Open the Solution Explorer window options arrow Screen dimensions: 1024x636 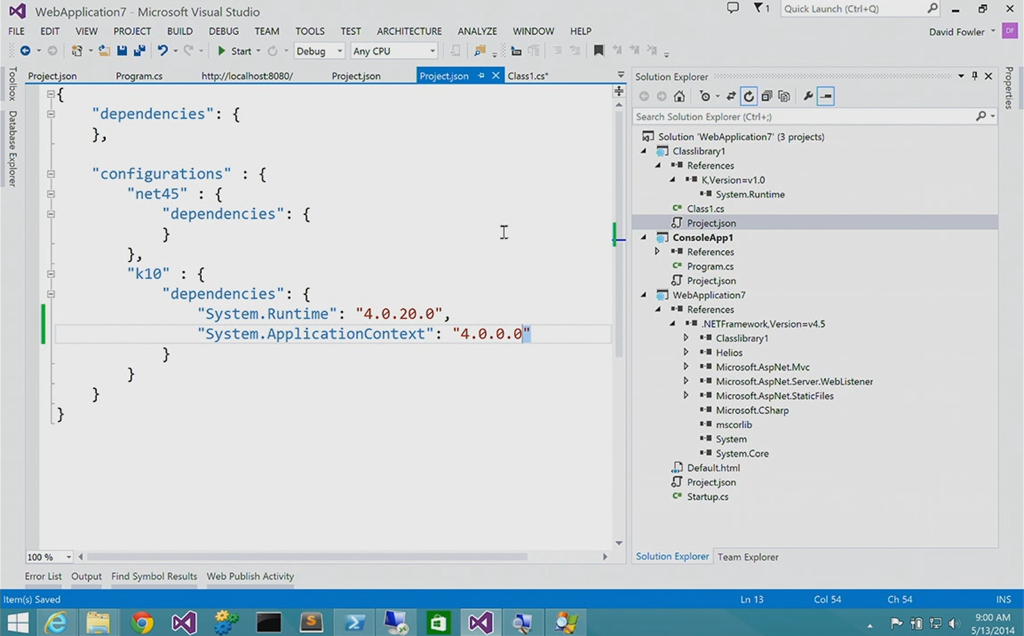coord(961,76)
